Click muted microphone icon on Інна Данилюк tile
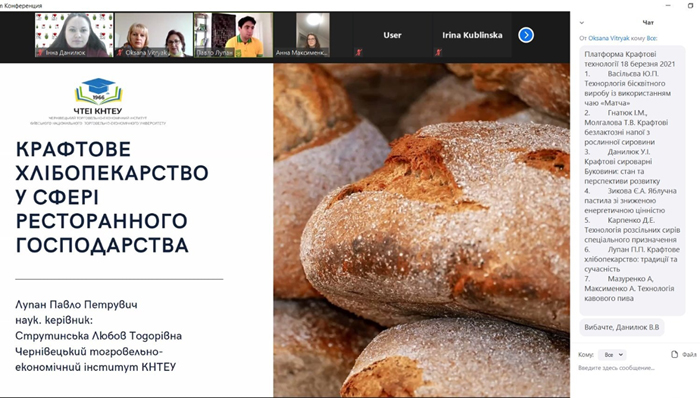Viewport: 700px width, 398px height. coord(40,53)
